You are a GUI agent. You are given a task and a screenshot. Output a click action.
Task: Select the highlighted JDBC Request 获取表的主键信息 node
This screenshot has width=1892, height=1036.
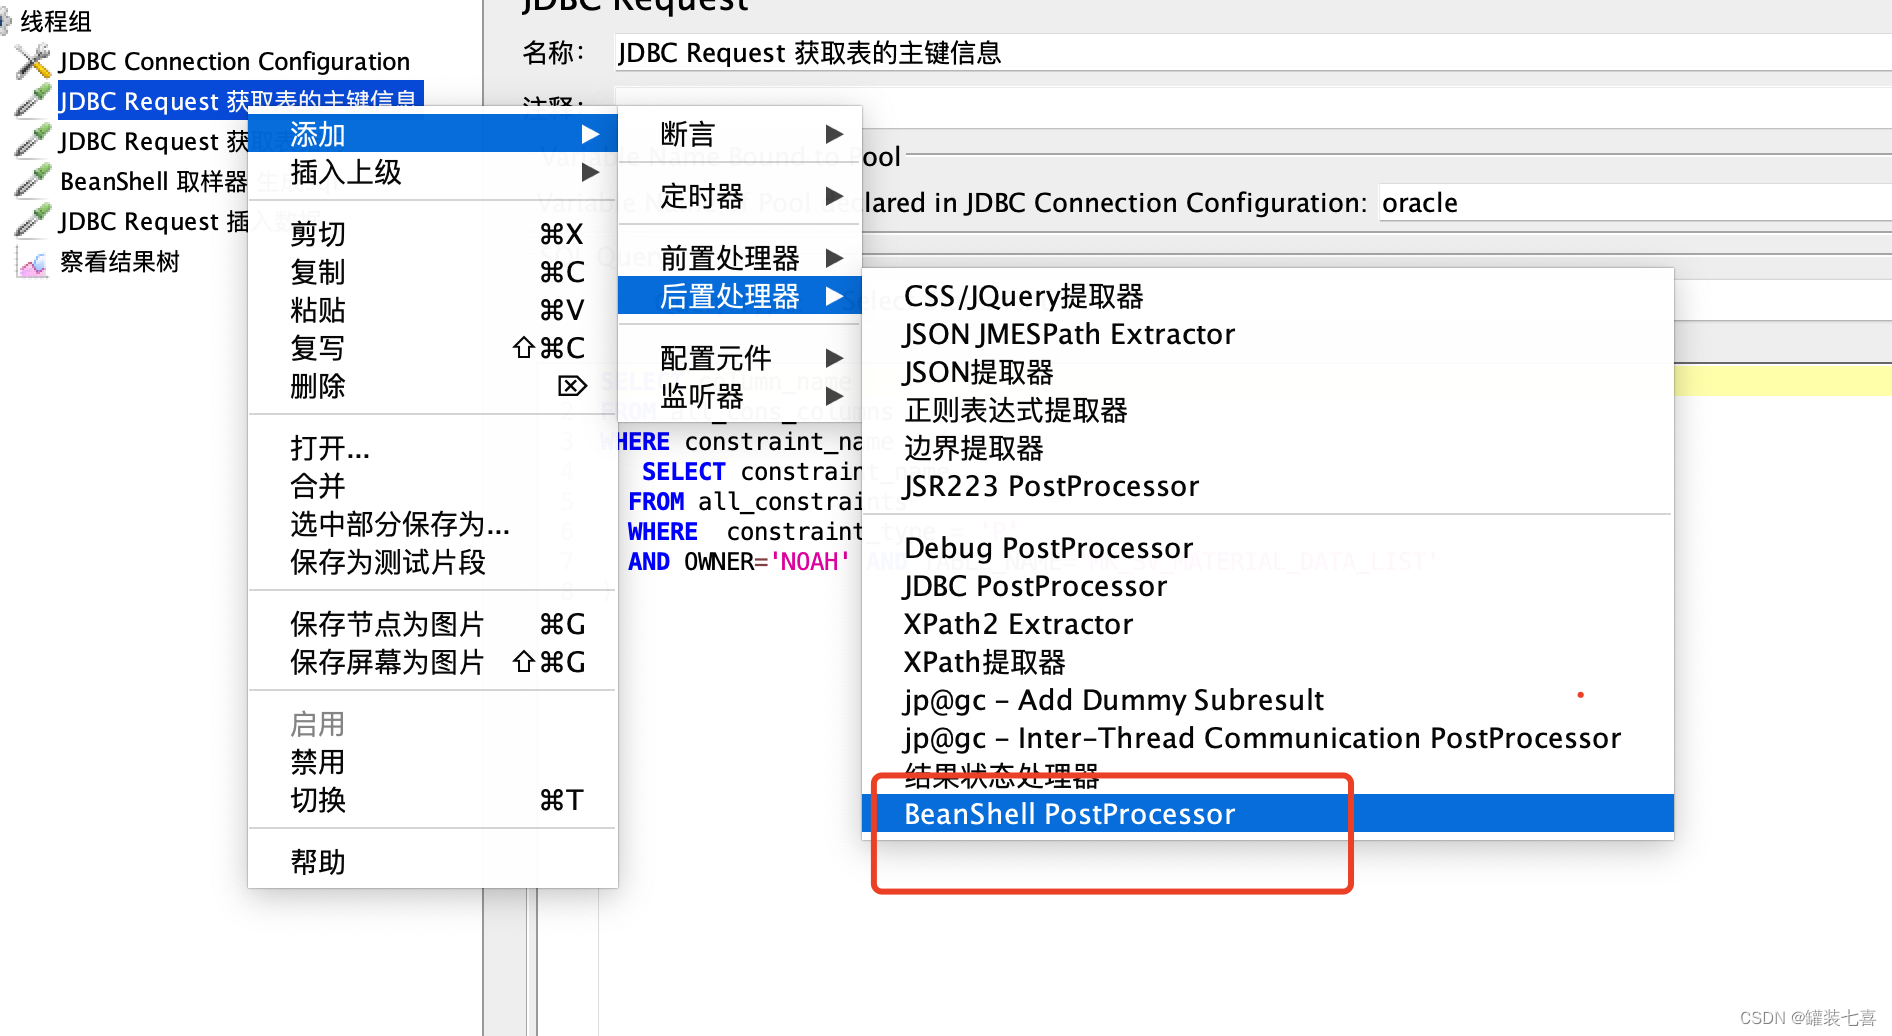(240, 99)
